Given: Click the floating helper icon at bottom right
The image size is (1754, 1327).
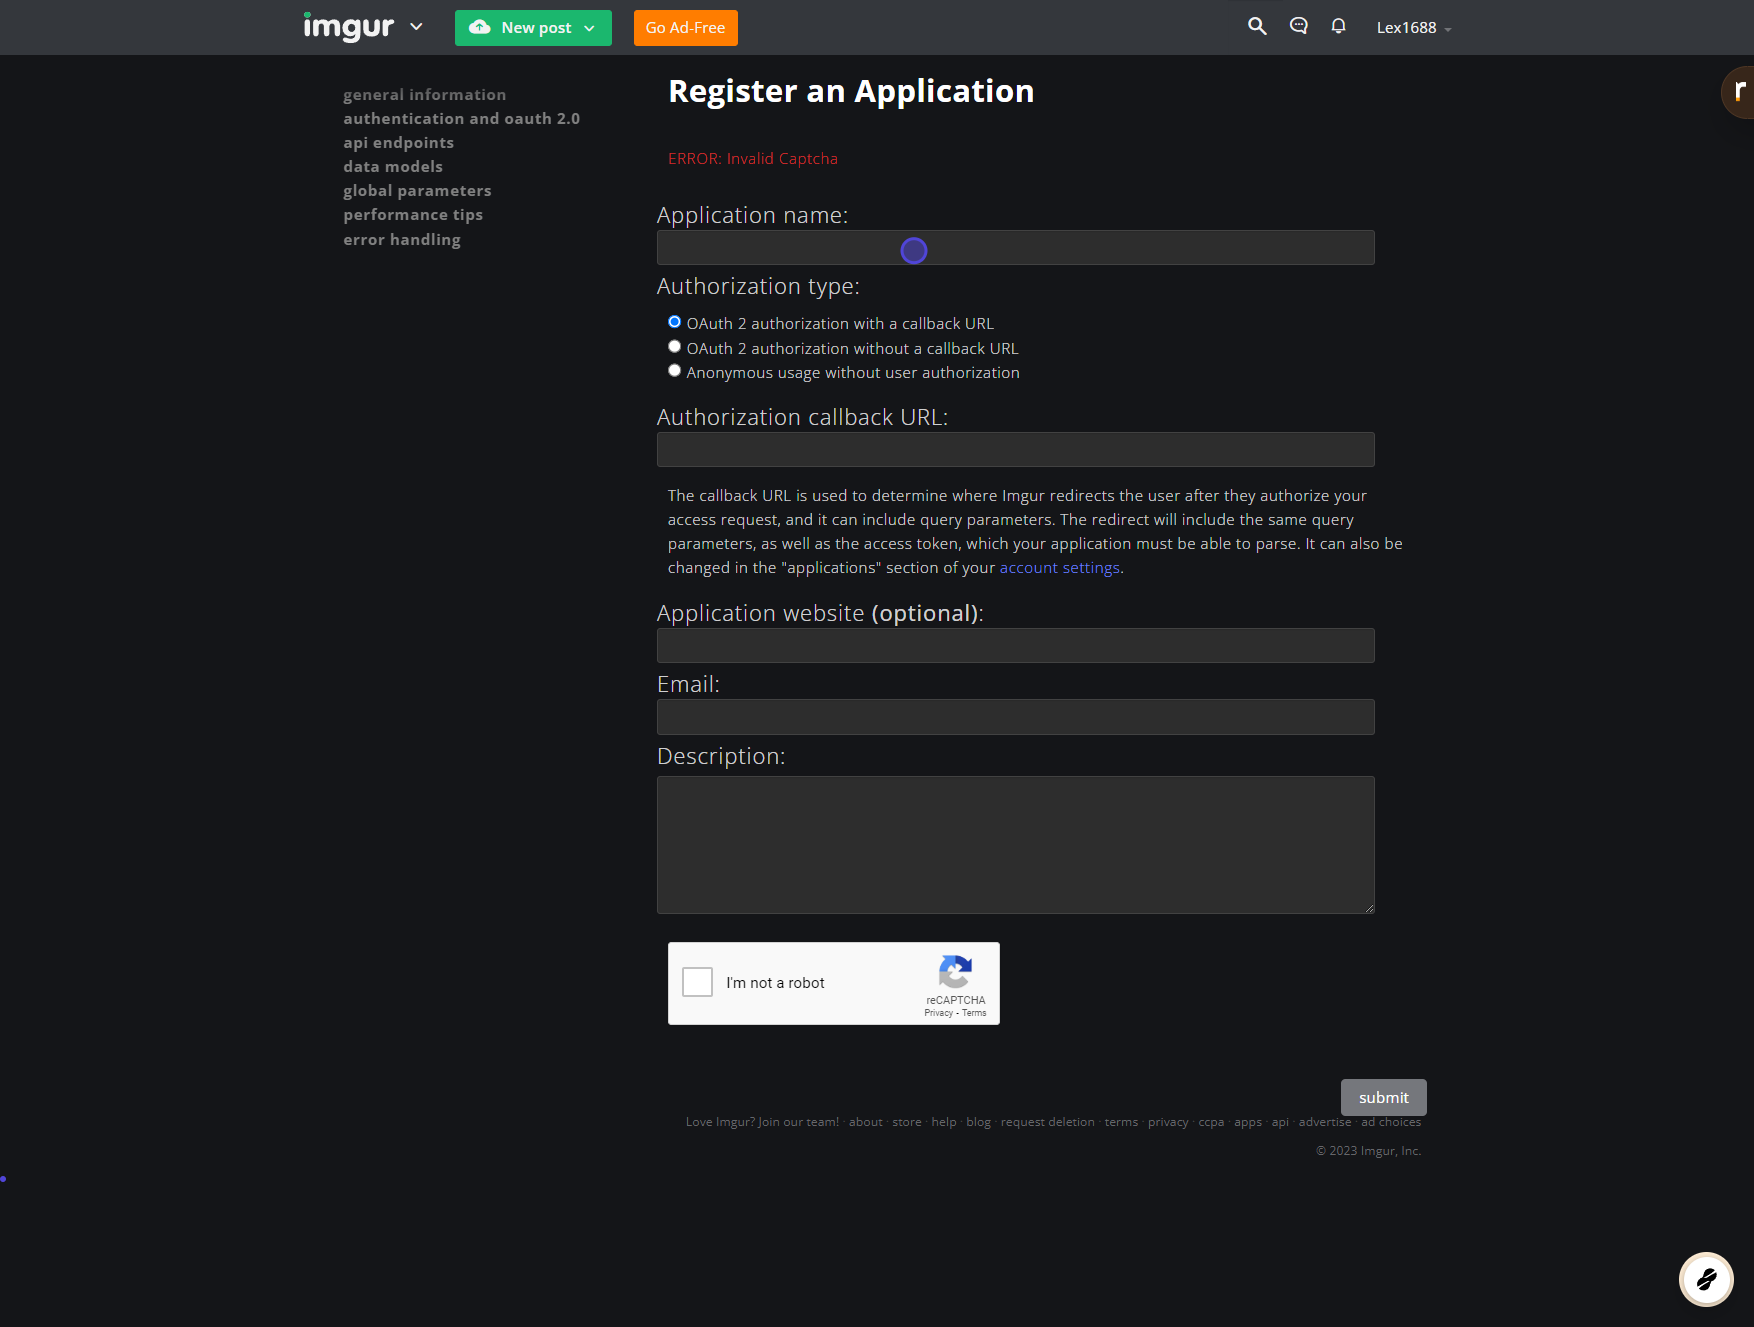Looking at the screenshot, I should [x=1706, y=1279].
